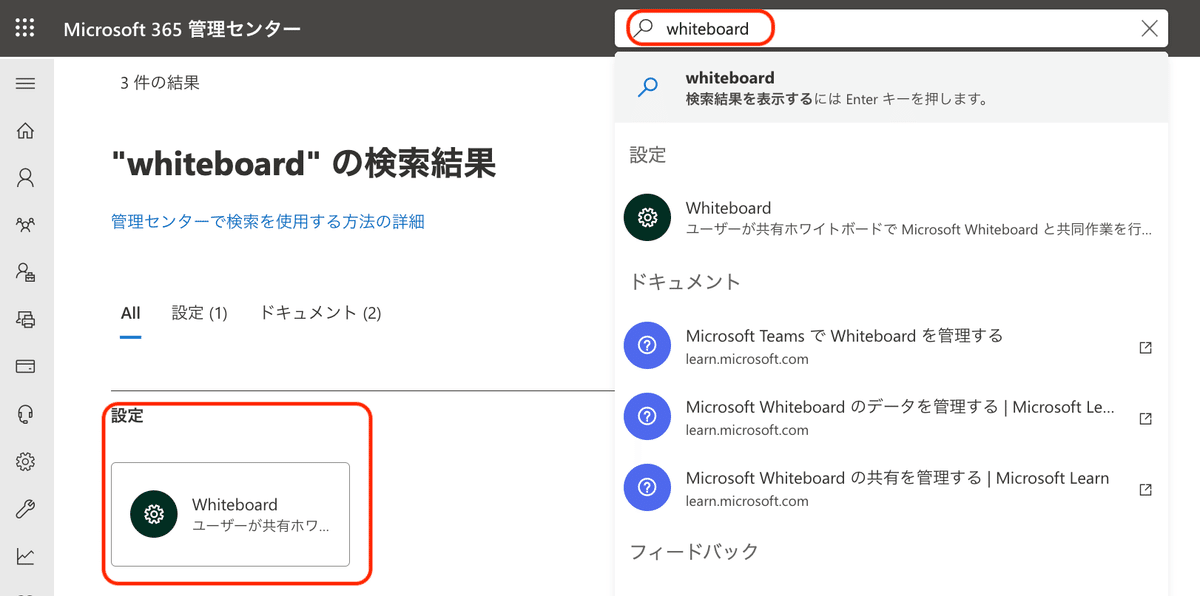1200x596 pixels.
Task: Click the ドキュメント heading in suggestions
Action: point(685,282)
